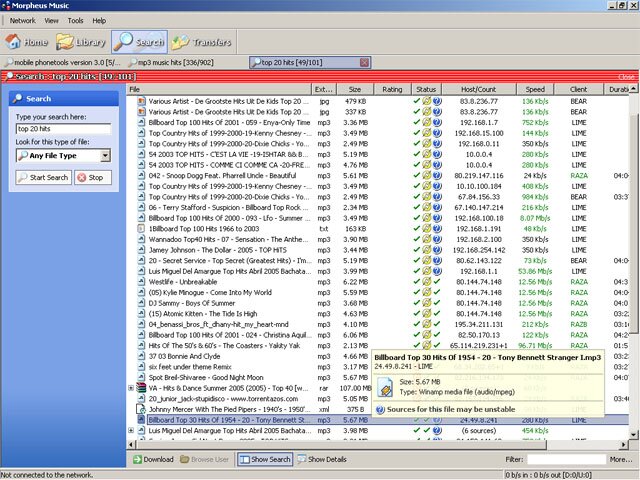Click the mp3 icon of 042 - Snoop Dogg Feat. Pharrell
This screenshot has width=640, height=480.
141,176
